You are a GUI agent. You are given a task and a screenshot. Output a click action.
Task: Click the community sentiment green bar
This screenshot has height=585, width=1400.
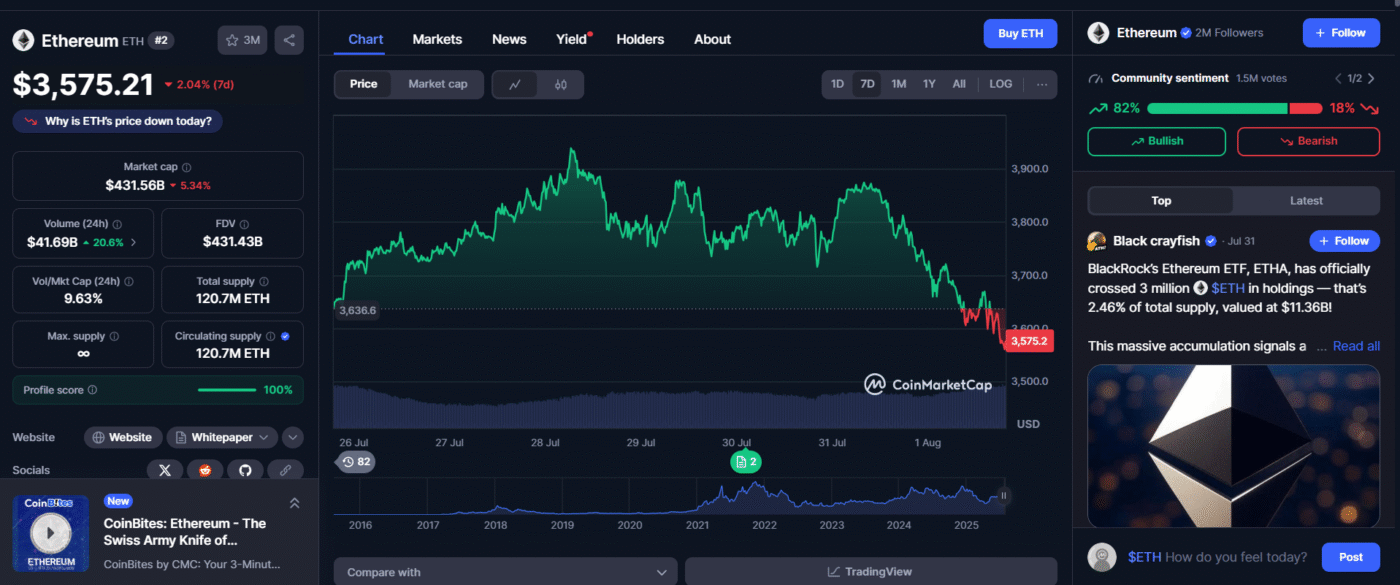pos(1217,108)
